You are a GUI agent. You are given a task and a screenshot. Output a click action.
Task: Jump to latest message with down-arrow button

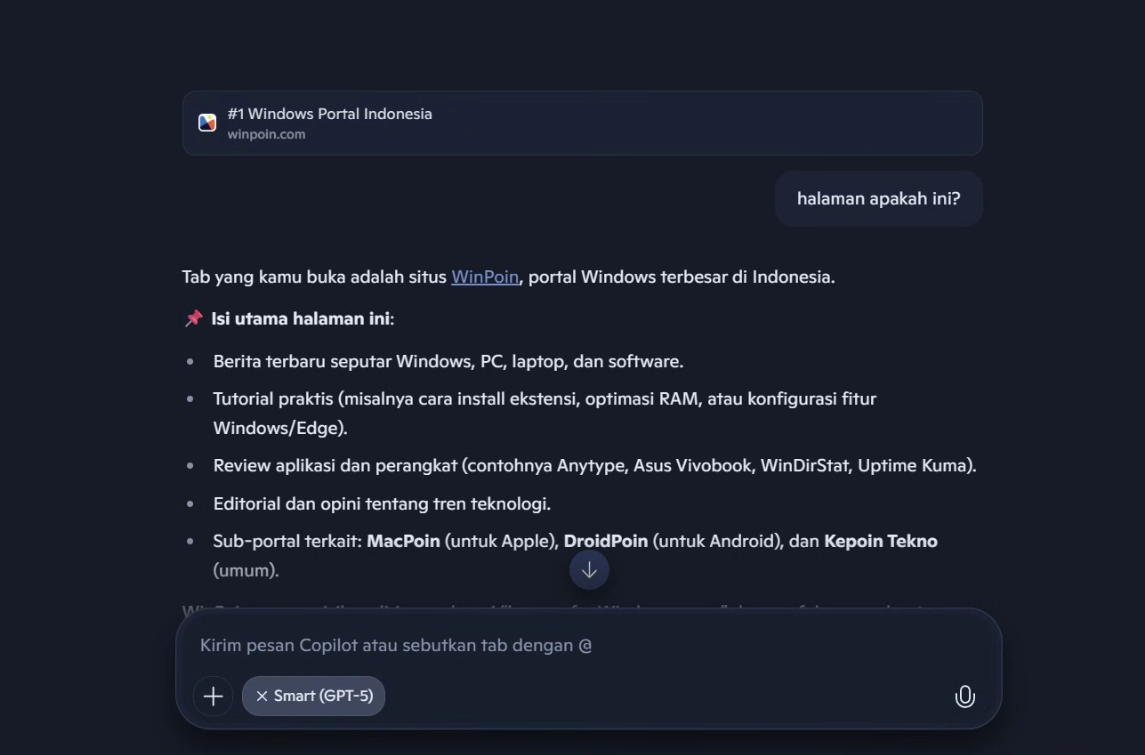(589, 570)
